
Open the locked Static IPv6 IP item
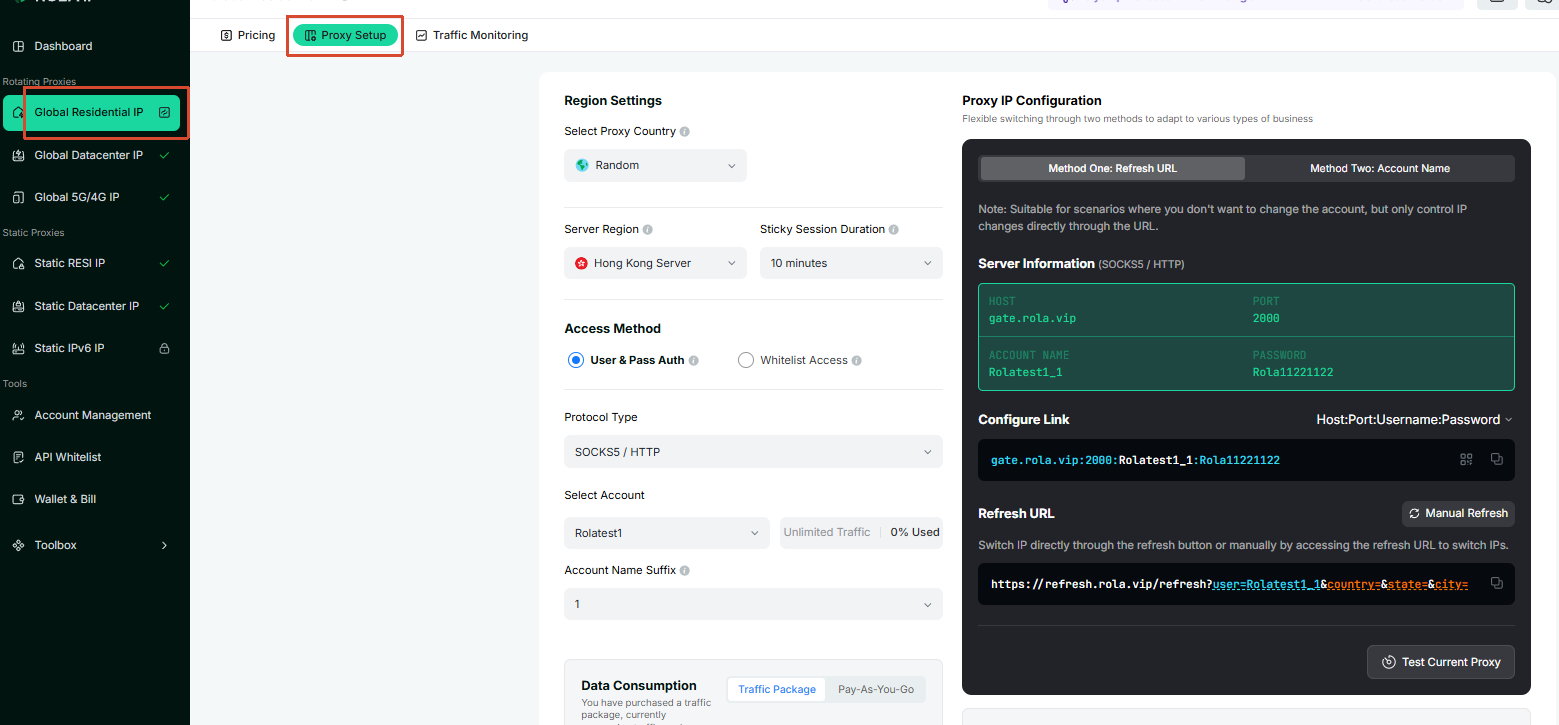tap(92, 348)
